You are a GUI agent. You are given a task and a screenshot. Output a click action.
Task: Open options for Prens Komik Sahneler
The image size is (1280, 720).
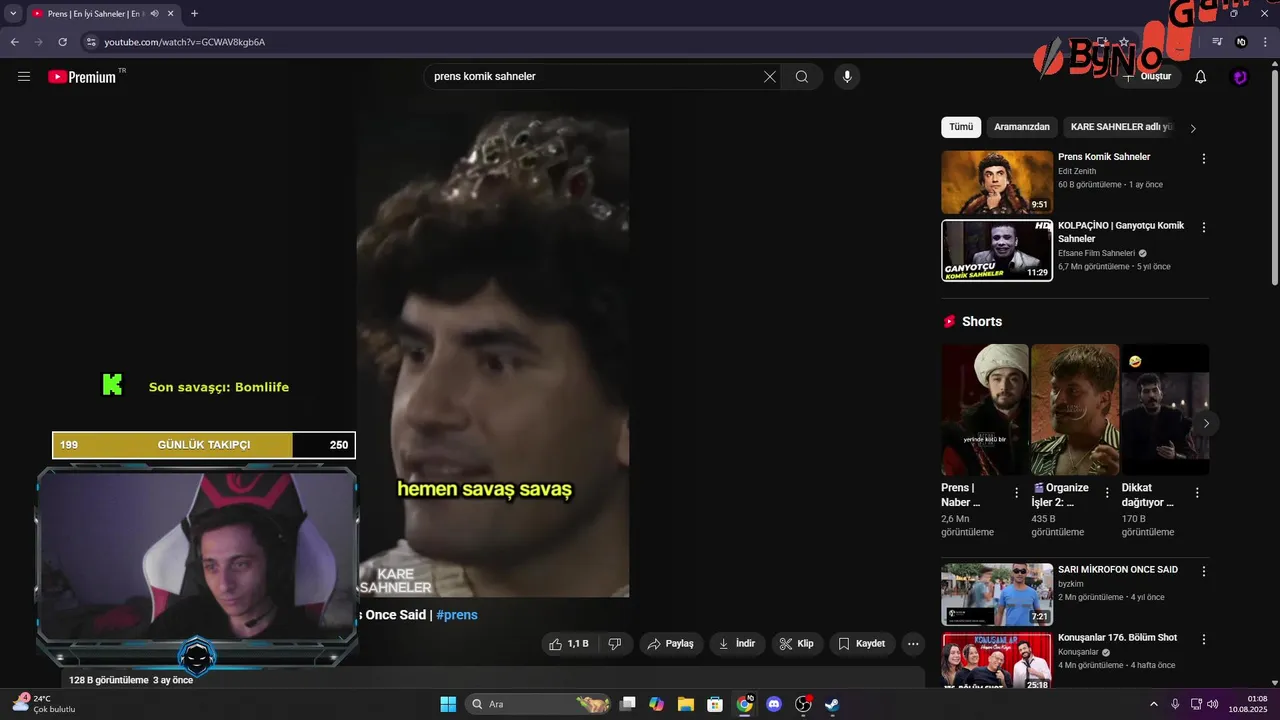tap(1204, 159)
